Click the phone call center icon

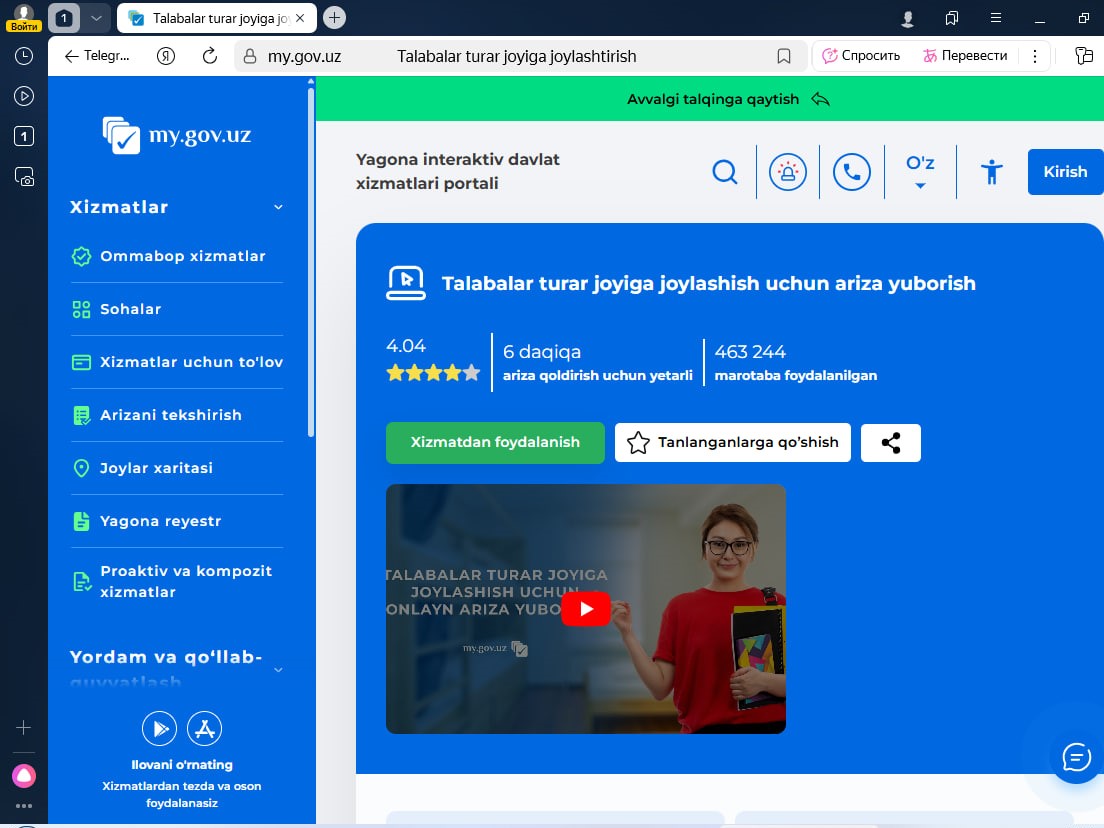point(851,172)
